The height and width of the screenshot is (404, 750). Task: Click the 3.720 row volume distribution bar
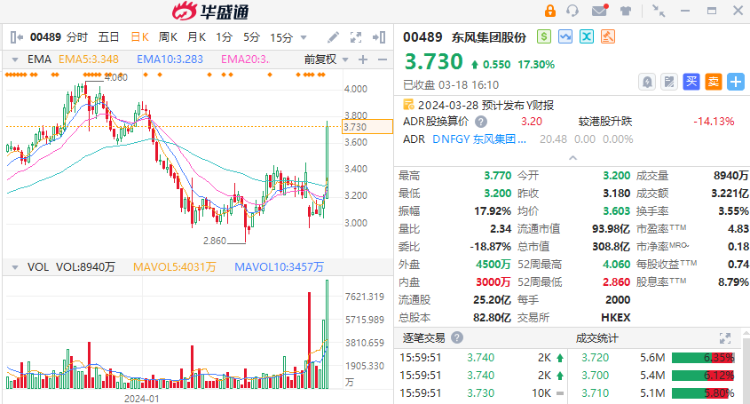tap(703, 358)
